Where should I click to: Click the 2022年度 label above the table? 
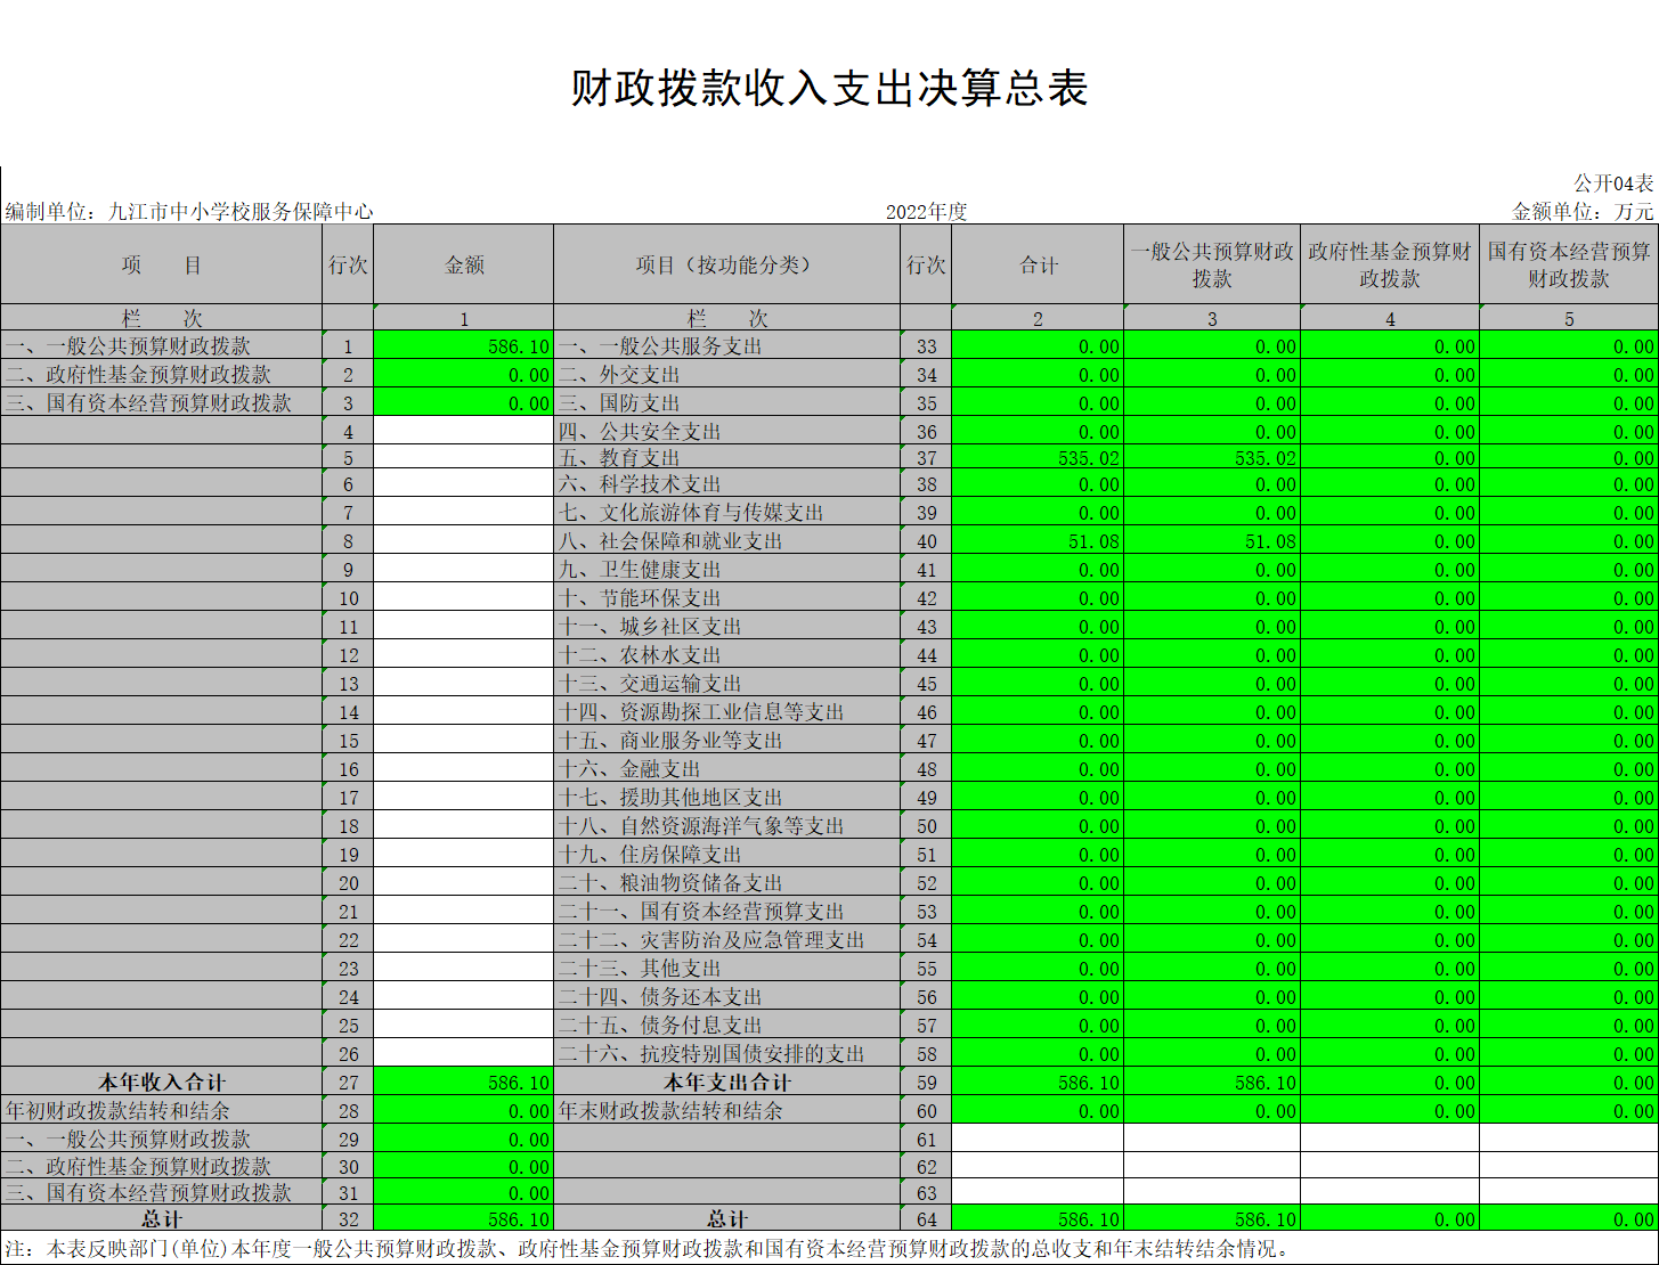pyautogui.click(x=926, y=211)
